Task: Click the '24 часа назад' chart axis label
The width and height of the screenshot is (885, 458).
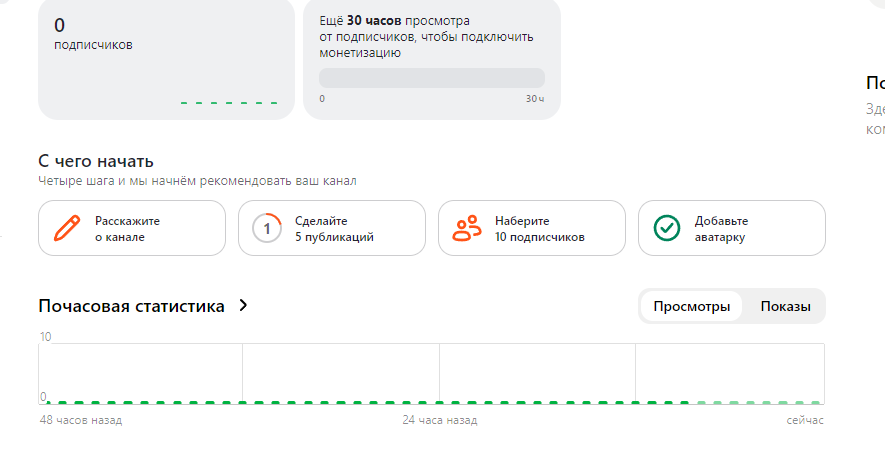Action: [439, 420]
